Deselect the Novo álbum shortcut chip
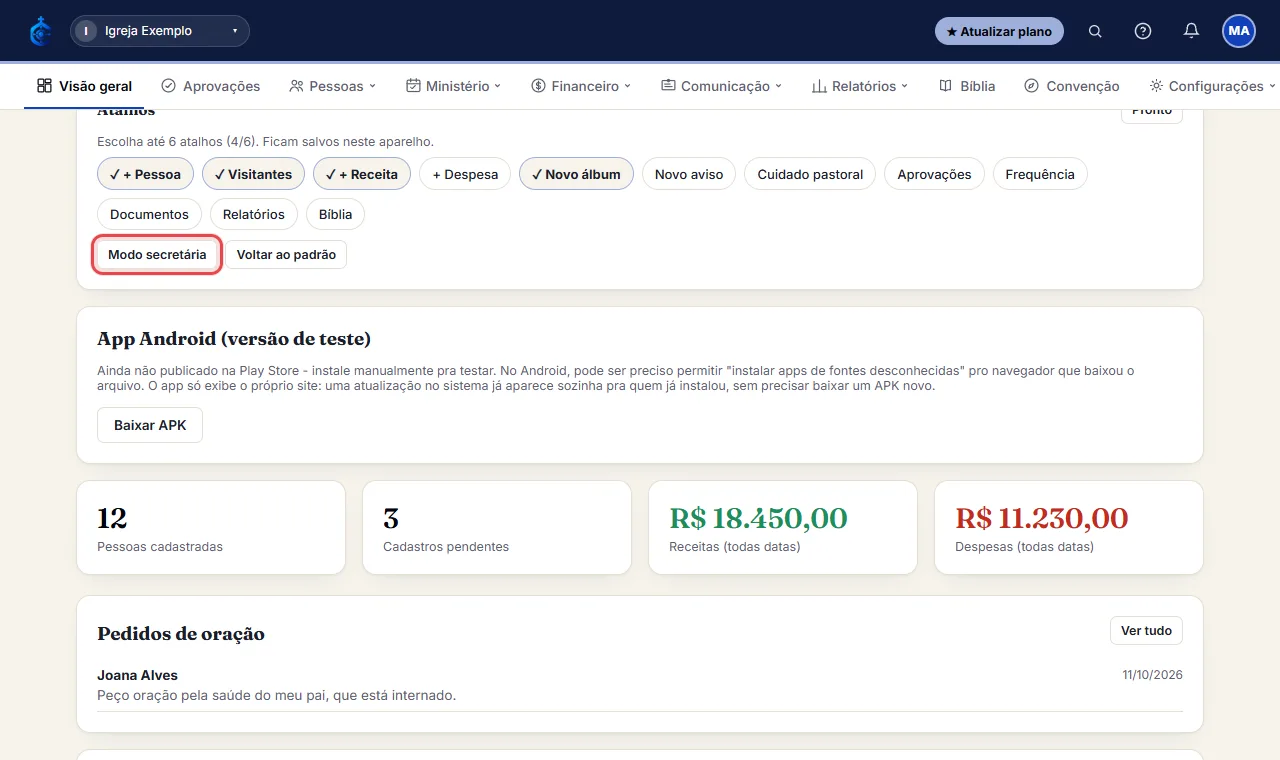 pos(577,174)
